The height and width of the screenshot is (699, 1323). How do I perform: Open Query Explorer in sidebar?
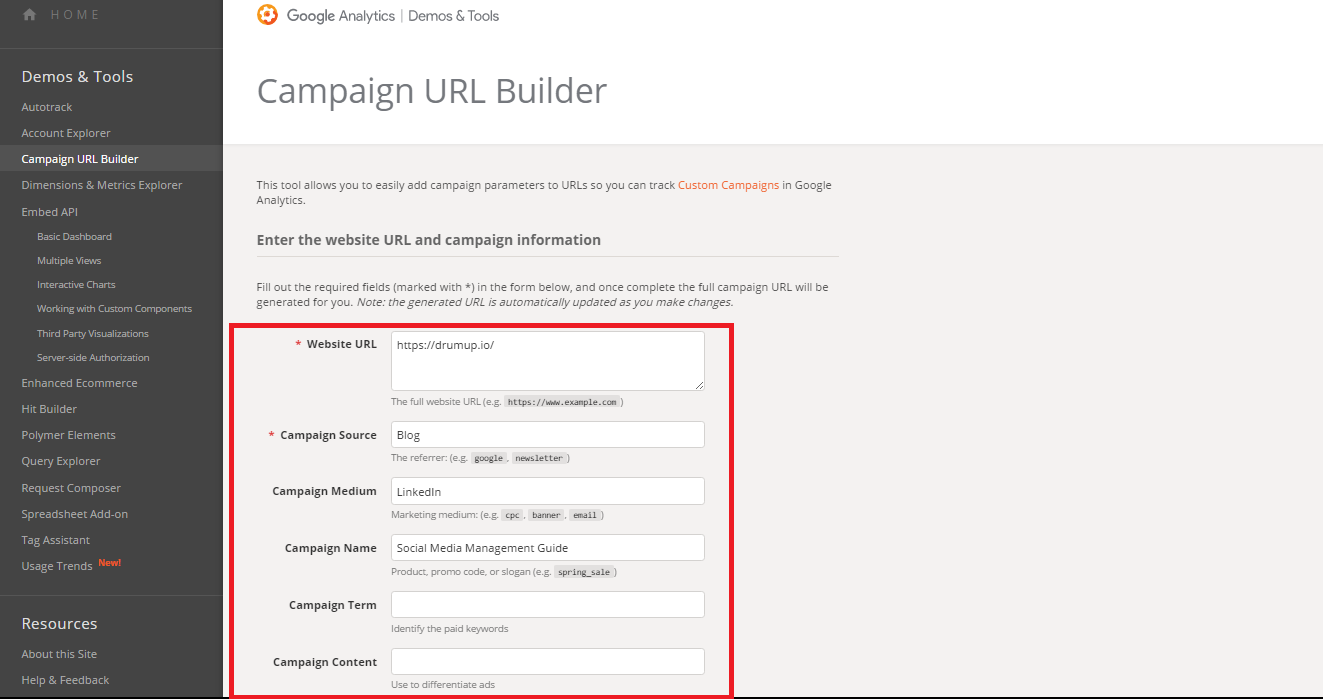click(61, 461)
